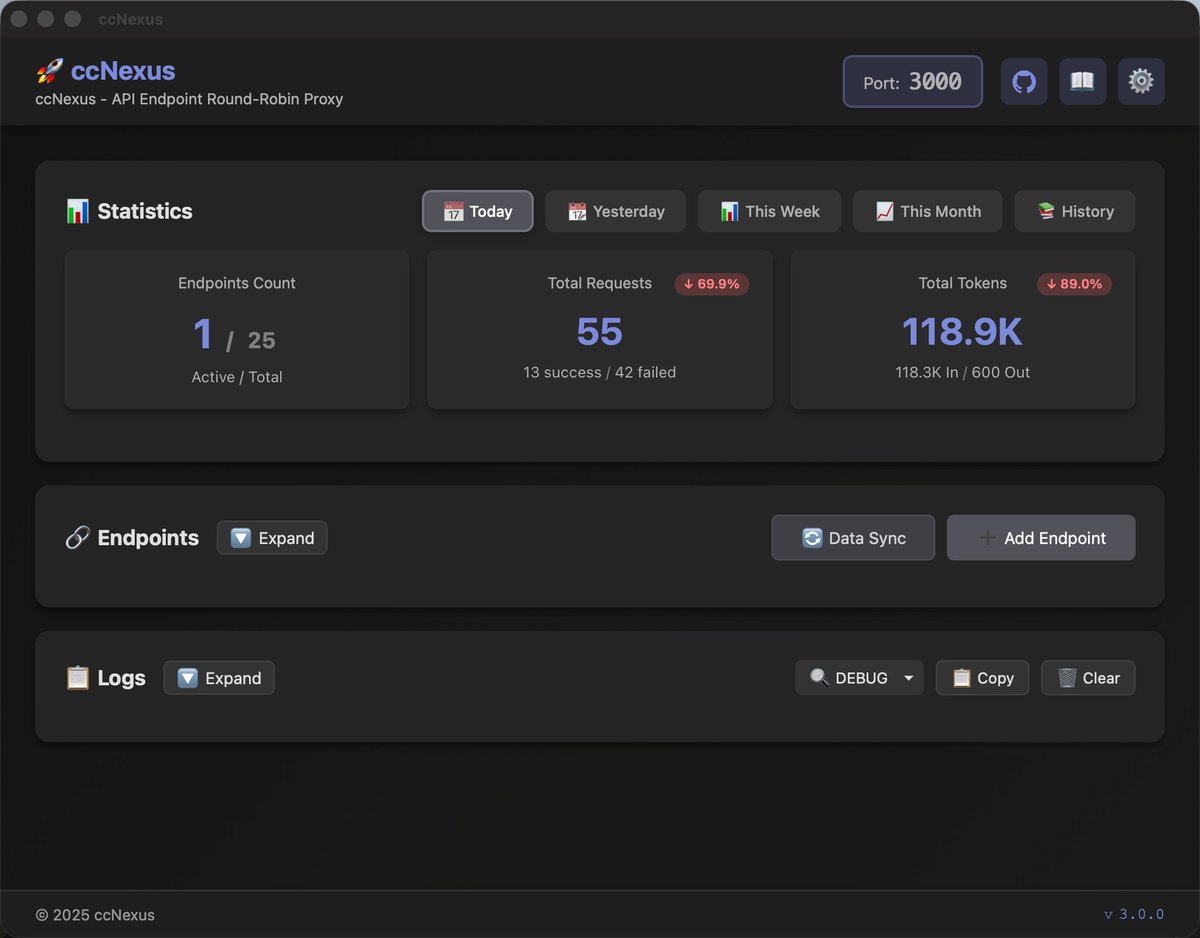Click the Statistics chart icon heading
This screenshot has width=1200, height=938.
[x=129, y=211]
